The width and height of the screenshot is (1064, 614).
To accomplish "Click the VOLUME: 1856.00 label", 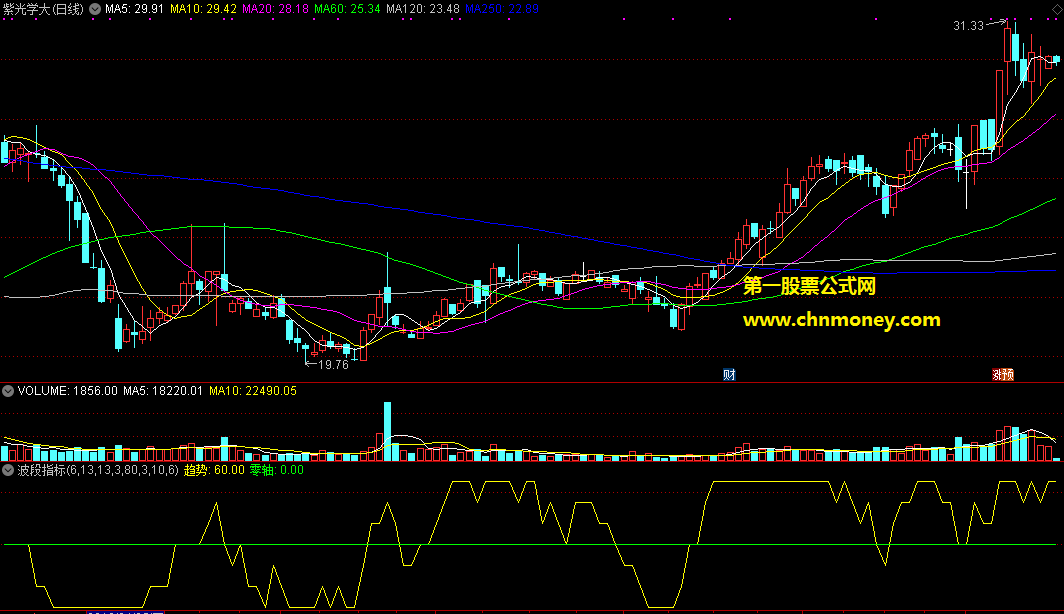I will coord(67,391).
